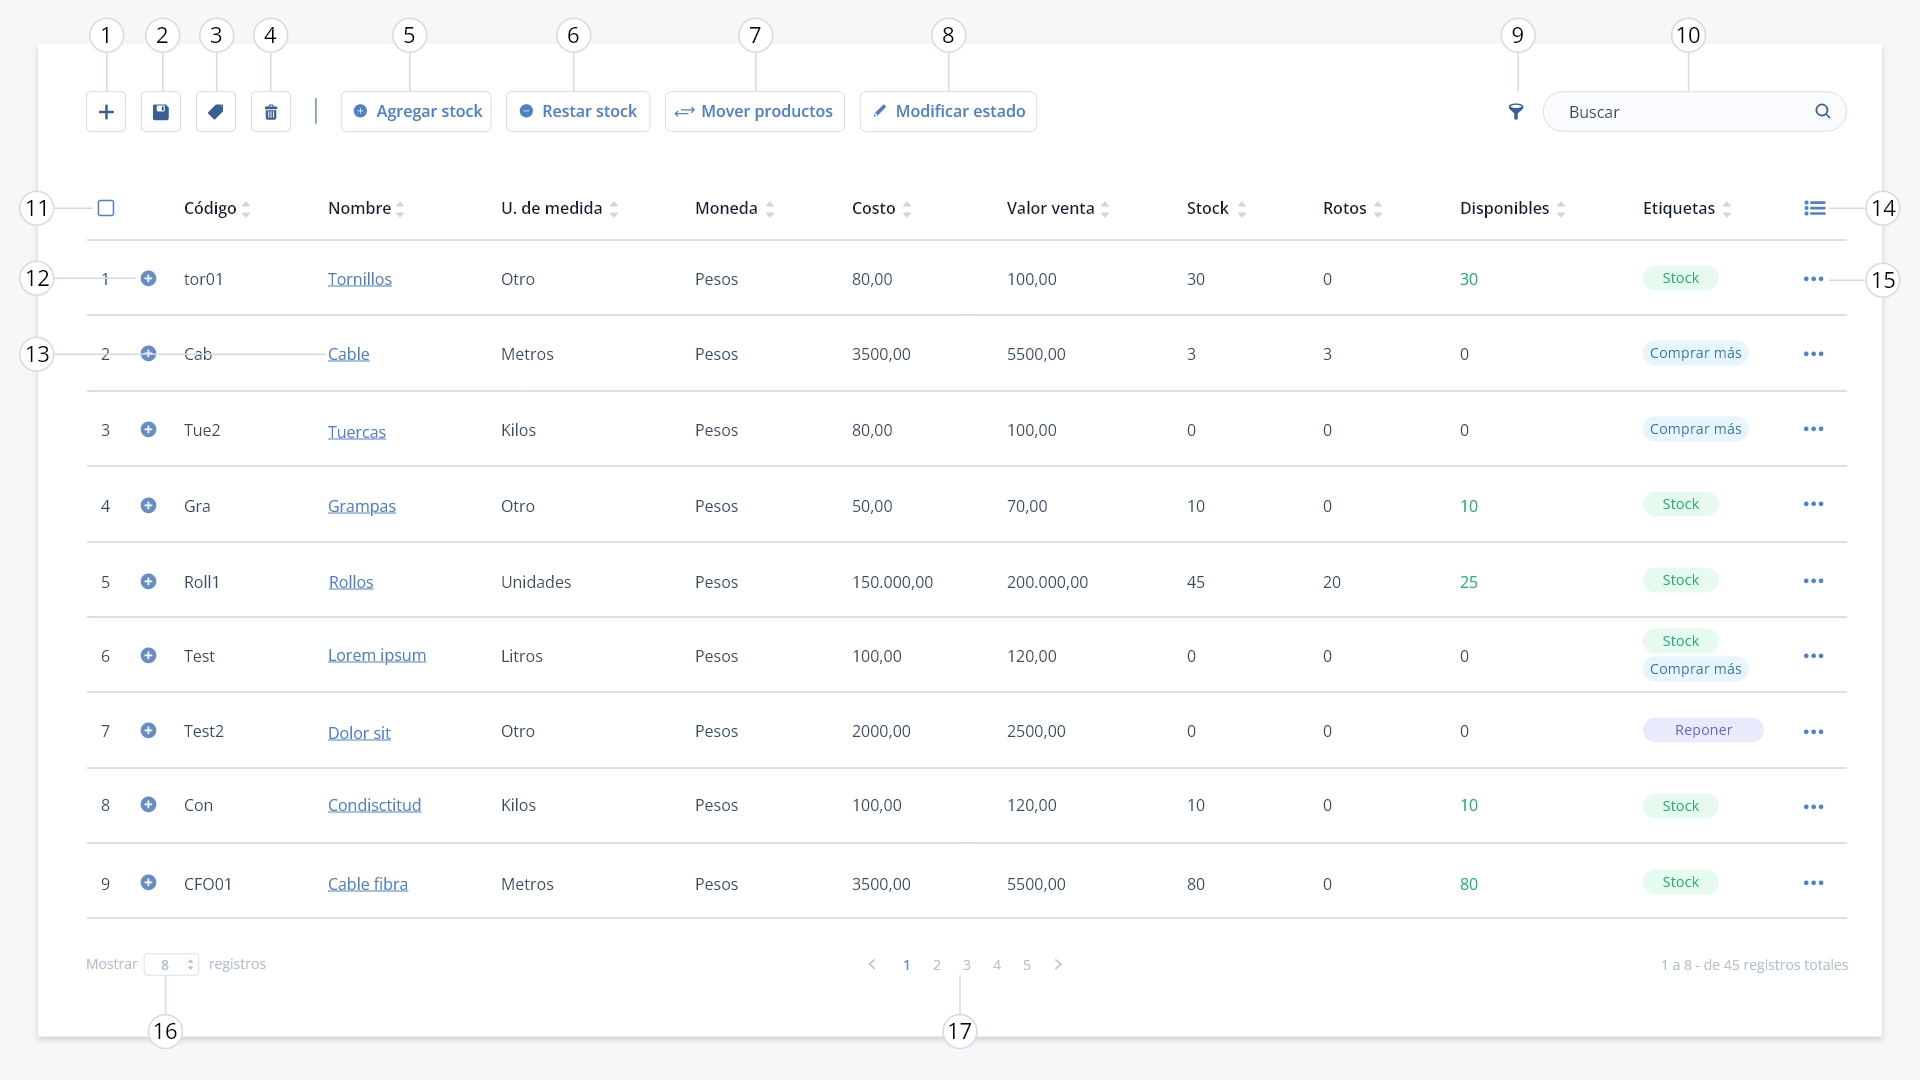
Task: Go to page 3 in pagination
Action: [x=967, y=965]
